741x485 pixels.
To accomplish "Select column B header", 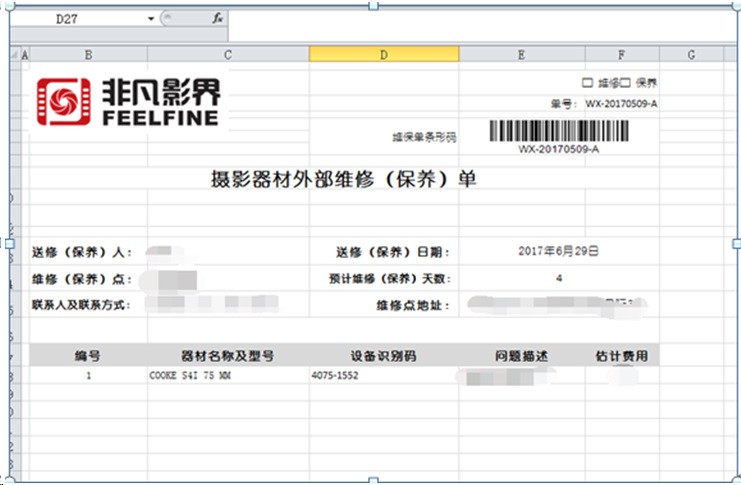I will 89,54.
